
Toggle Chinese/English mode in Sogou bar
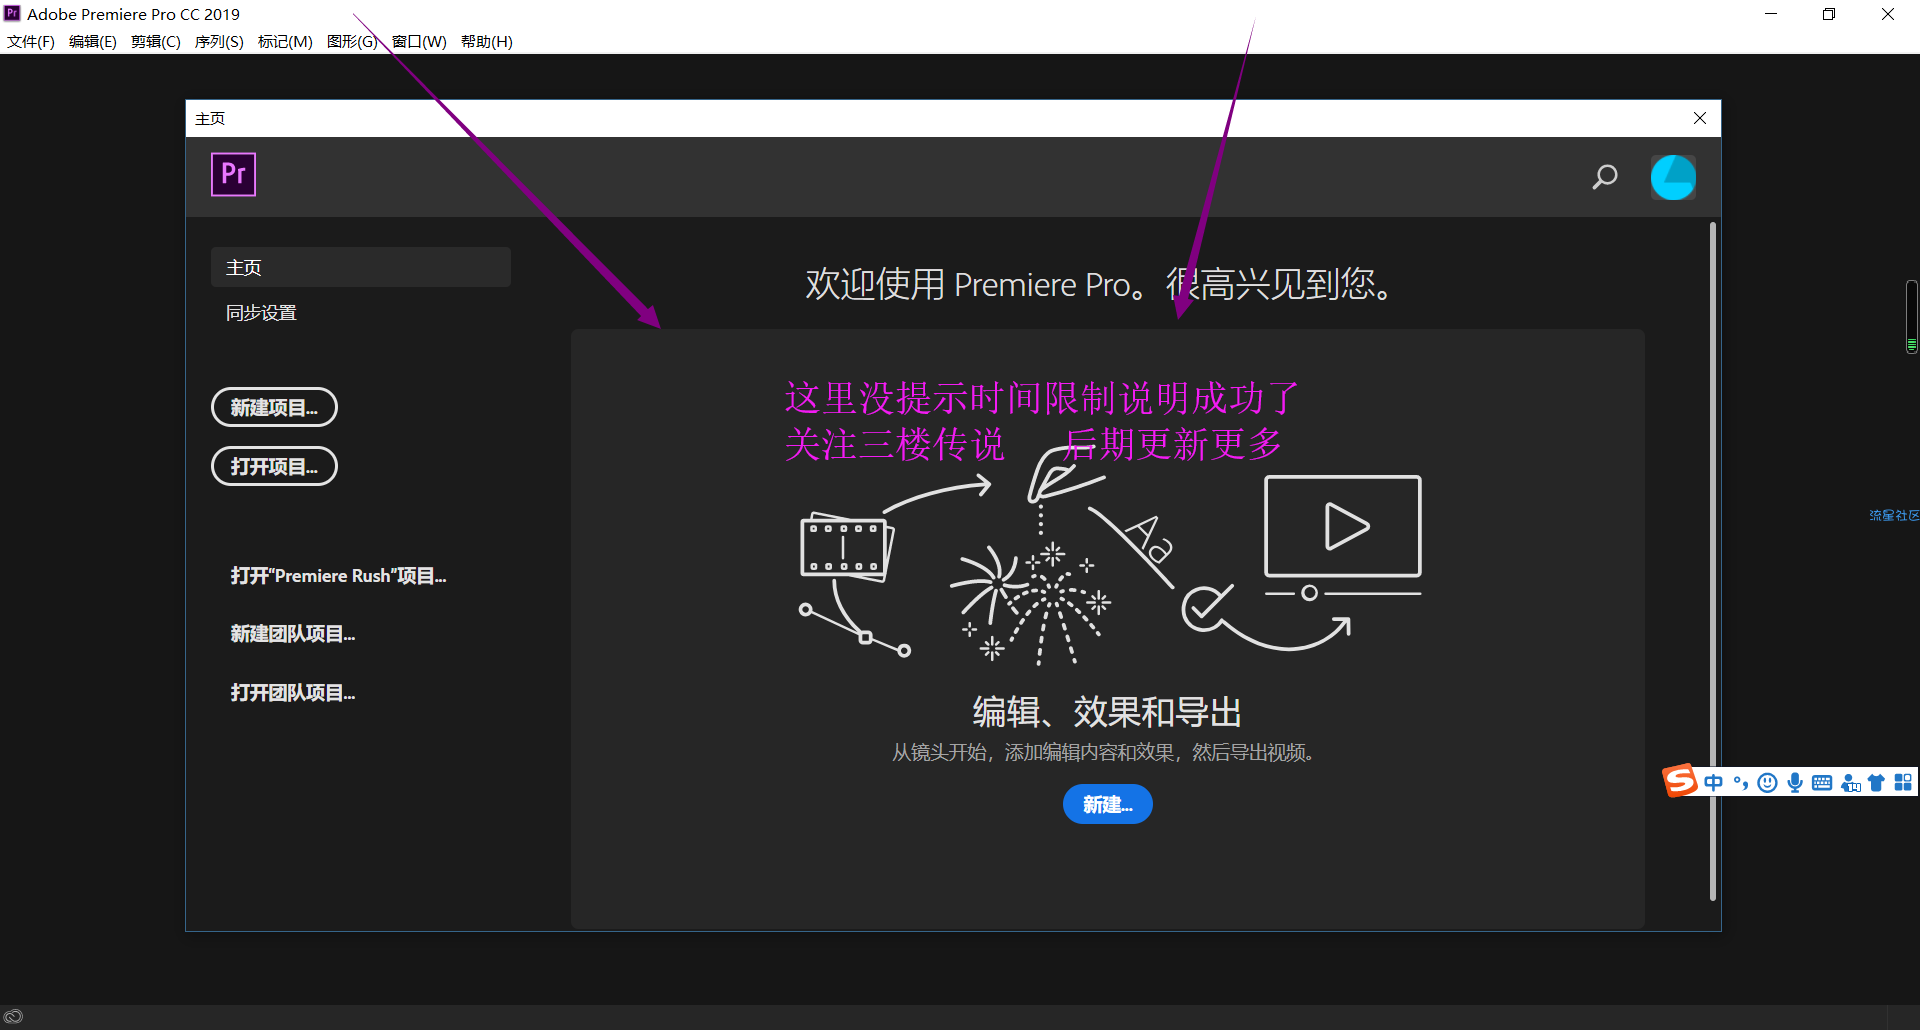coord(1714,782)
